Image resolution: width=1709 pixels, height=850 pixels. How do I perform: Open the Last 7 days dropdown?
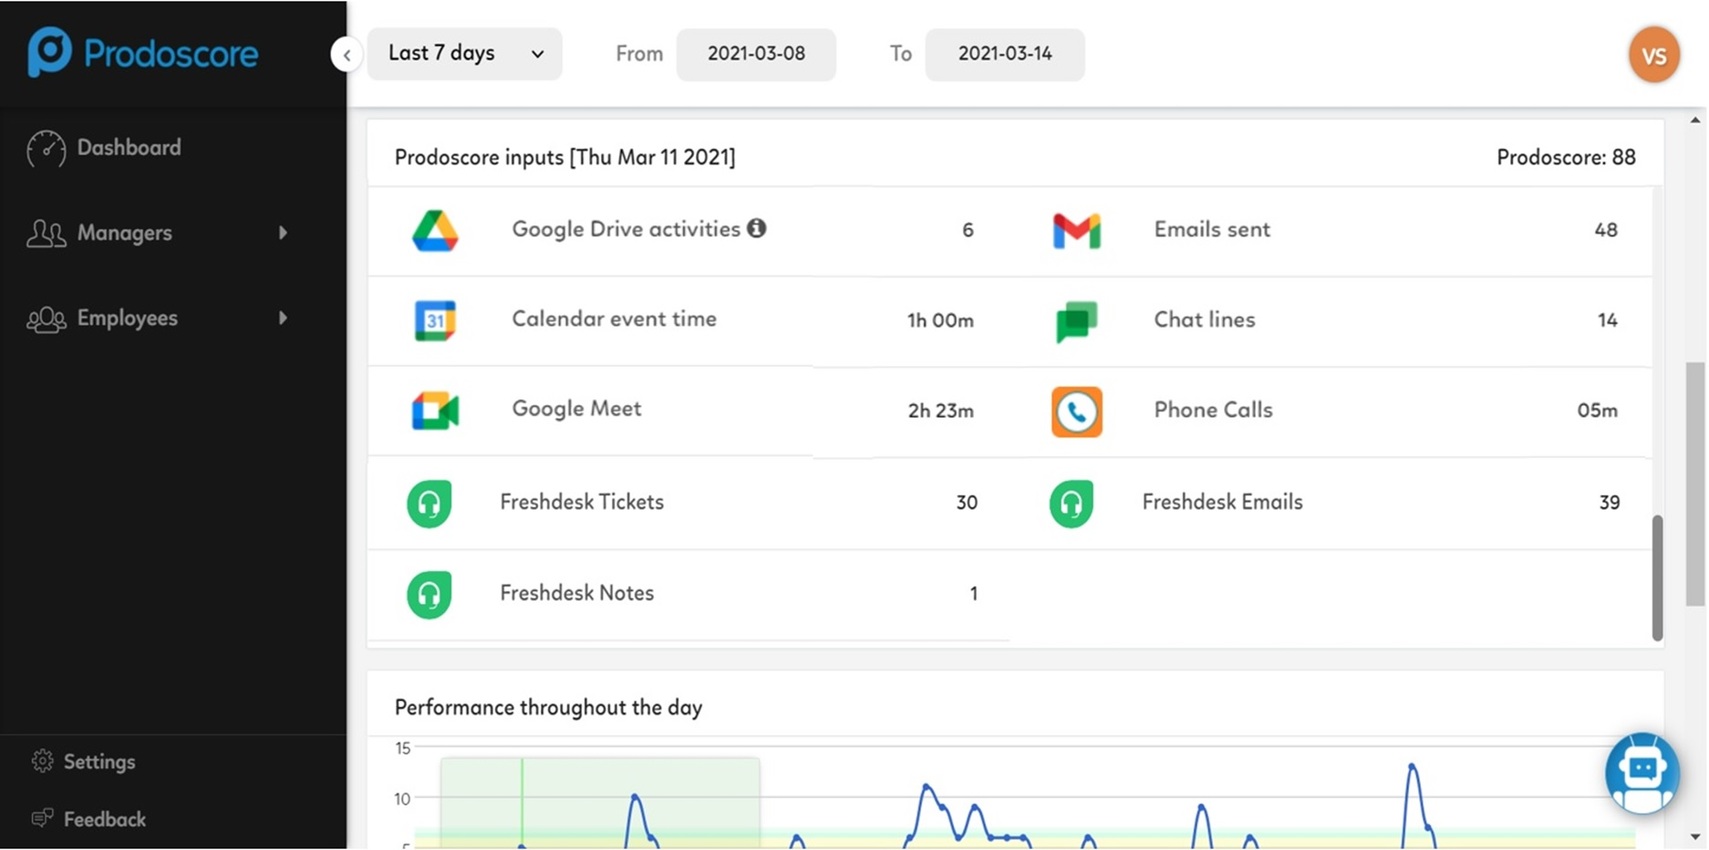(464, 53)
